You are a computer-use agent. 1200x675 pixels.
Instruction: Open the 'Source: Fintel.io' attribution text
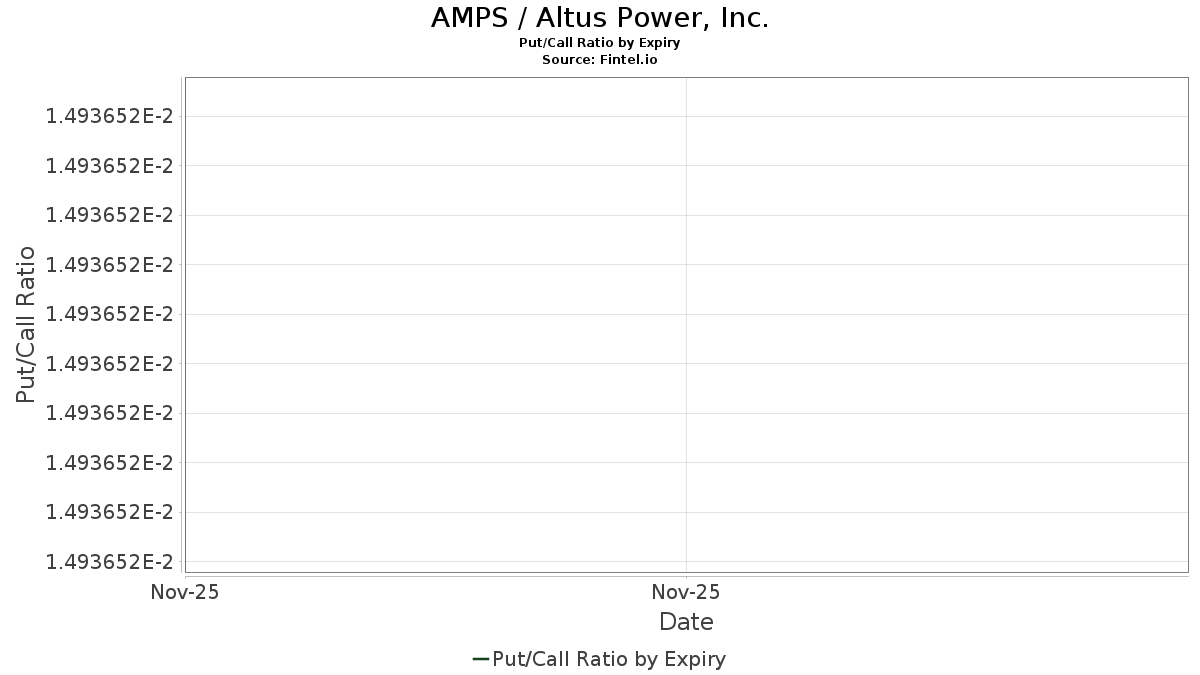point(600,60)
